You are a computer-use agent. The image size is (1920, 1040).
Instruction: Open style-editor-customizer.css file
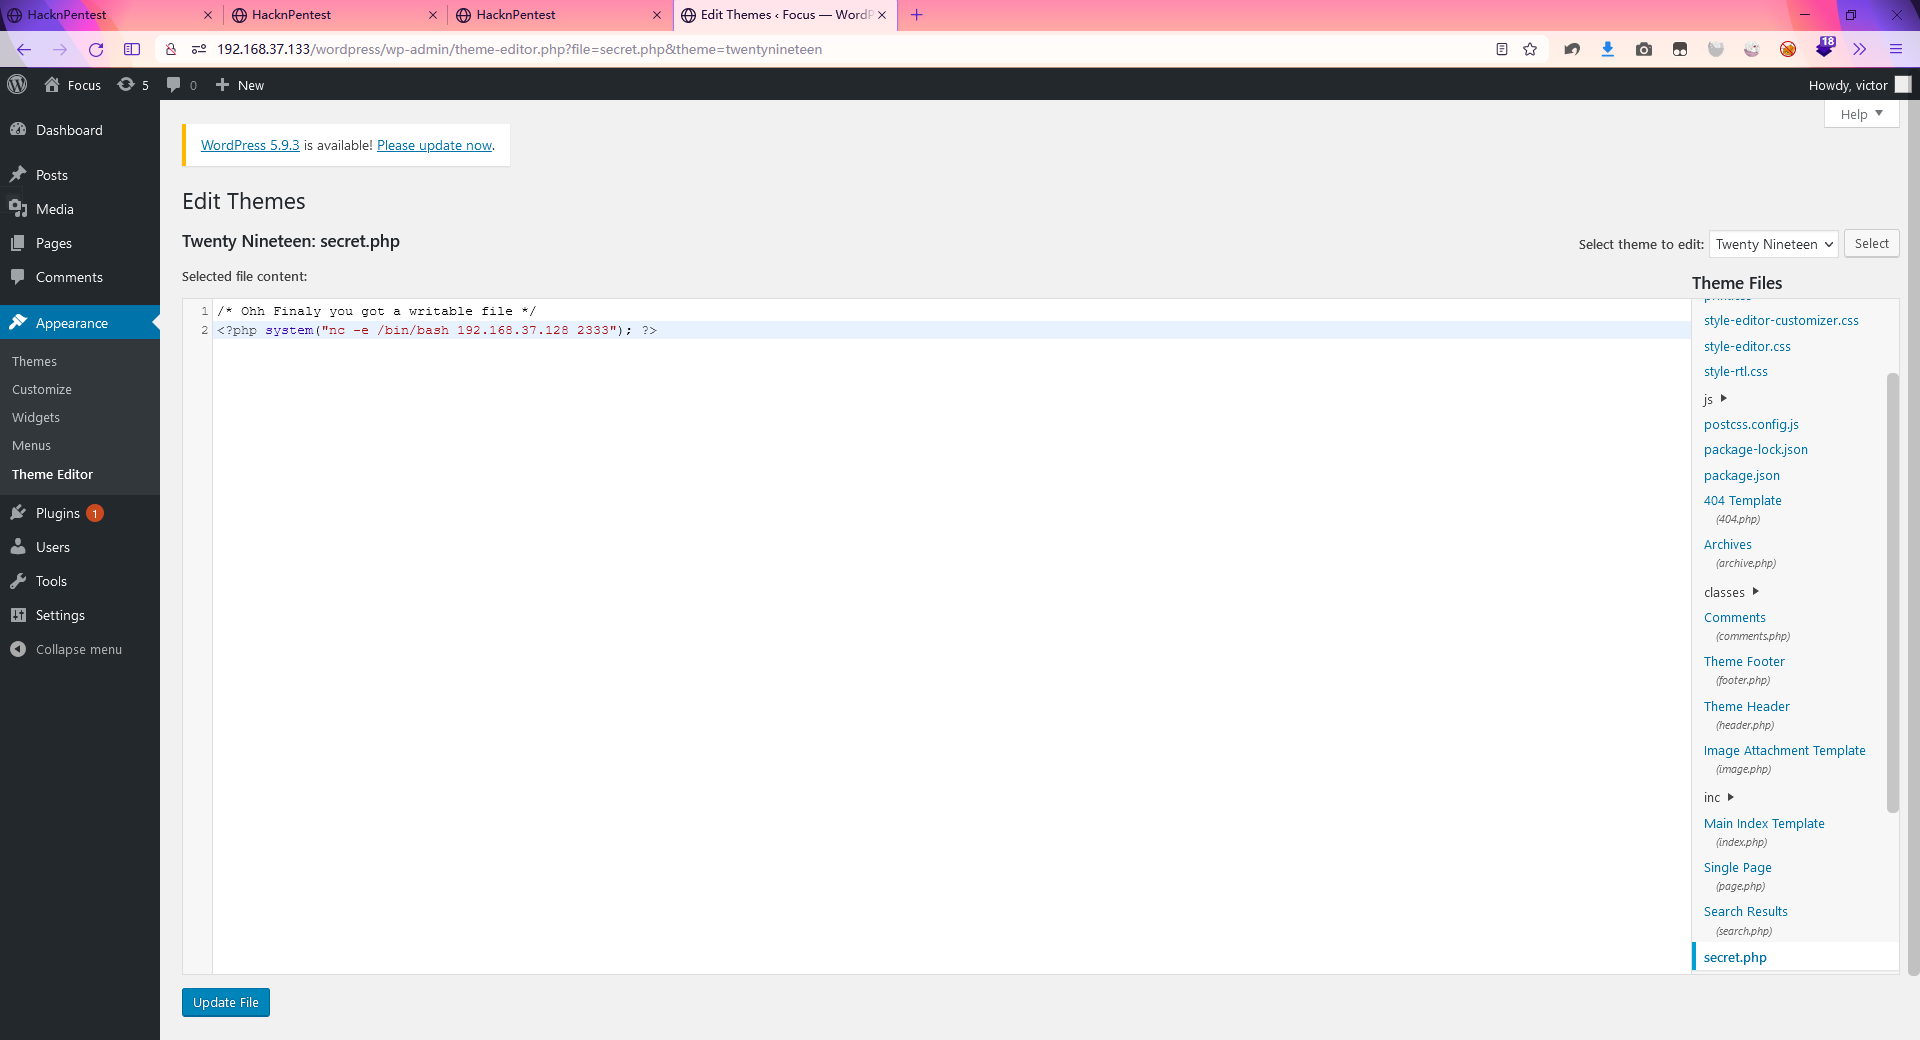pos(1781,320)
